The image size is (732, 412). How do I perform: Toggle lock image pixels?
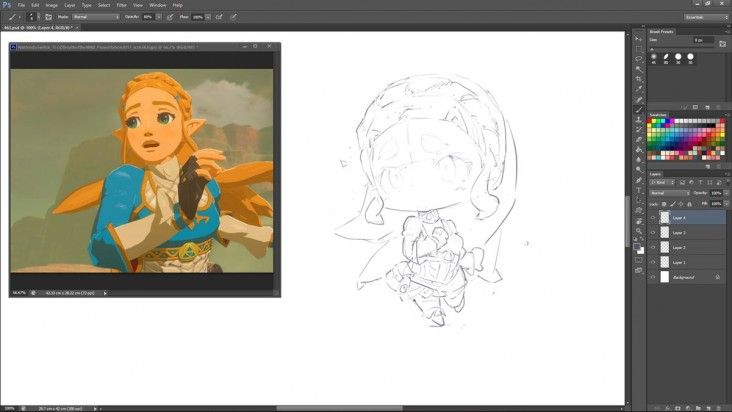[x=673, y=204]
